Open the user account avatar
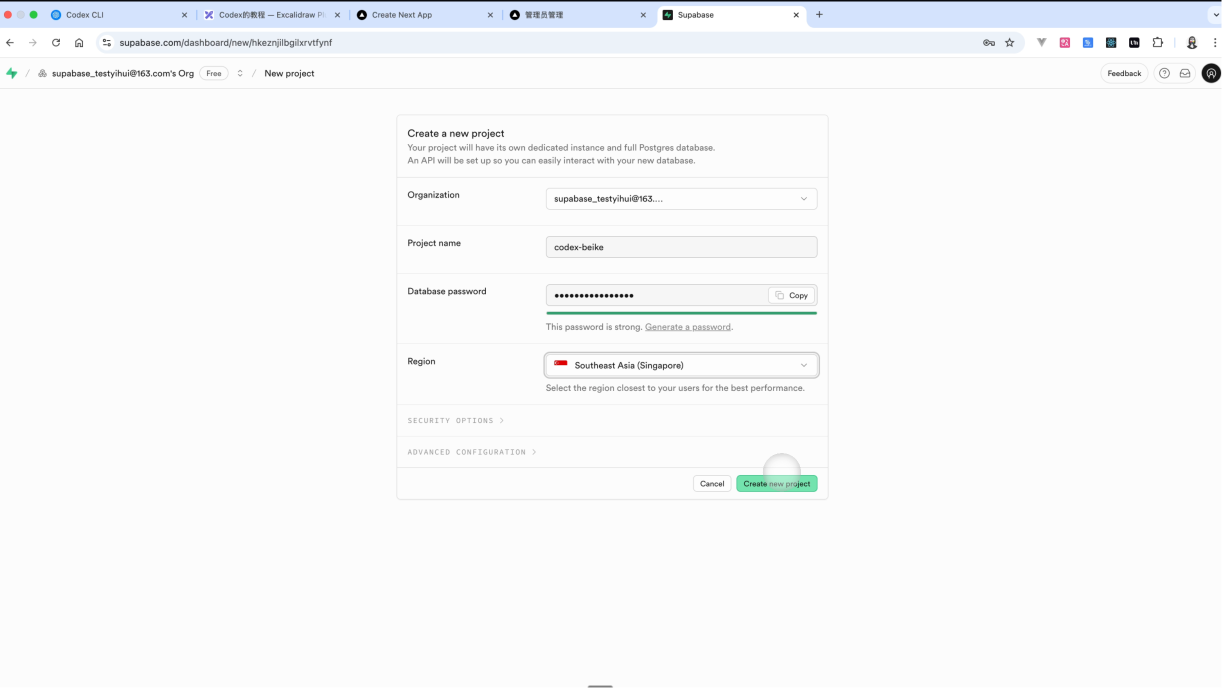 click(x=1210, y=73)
